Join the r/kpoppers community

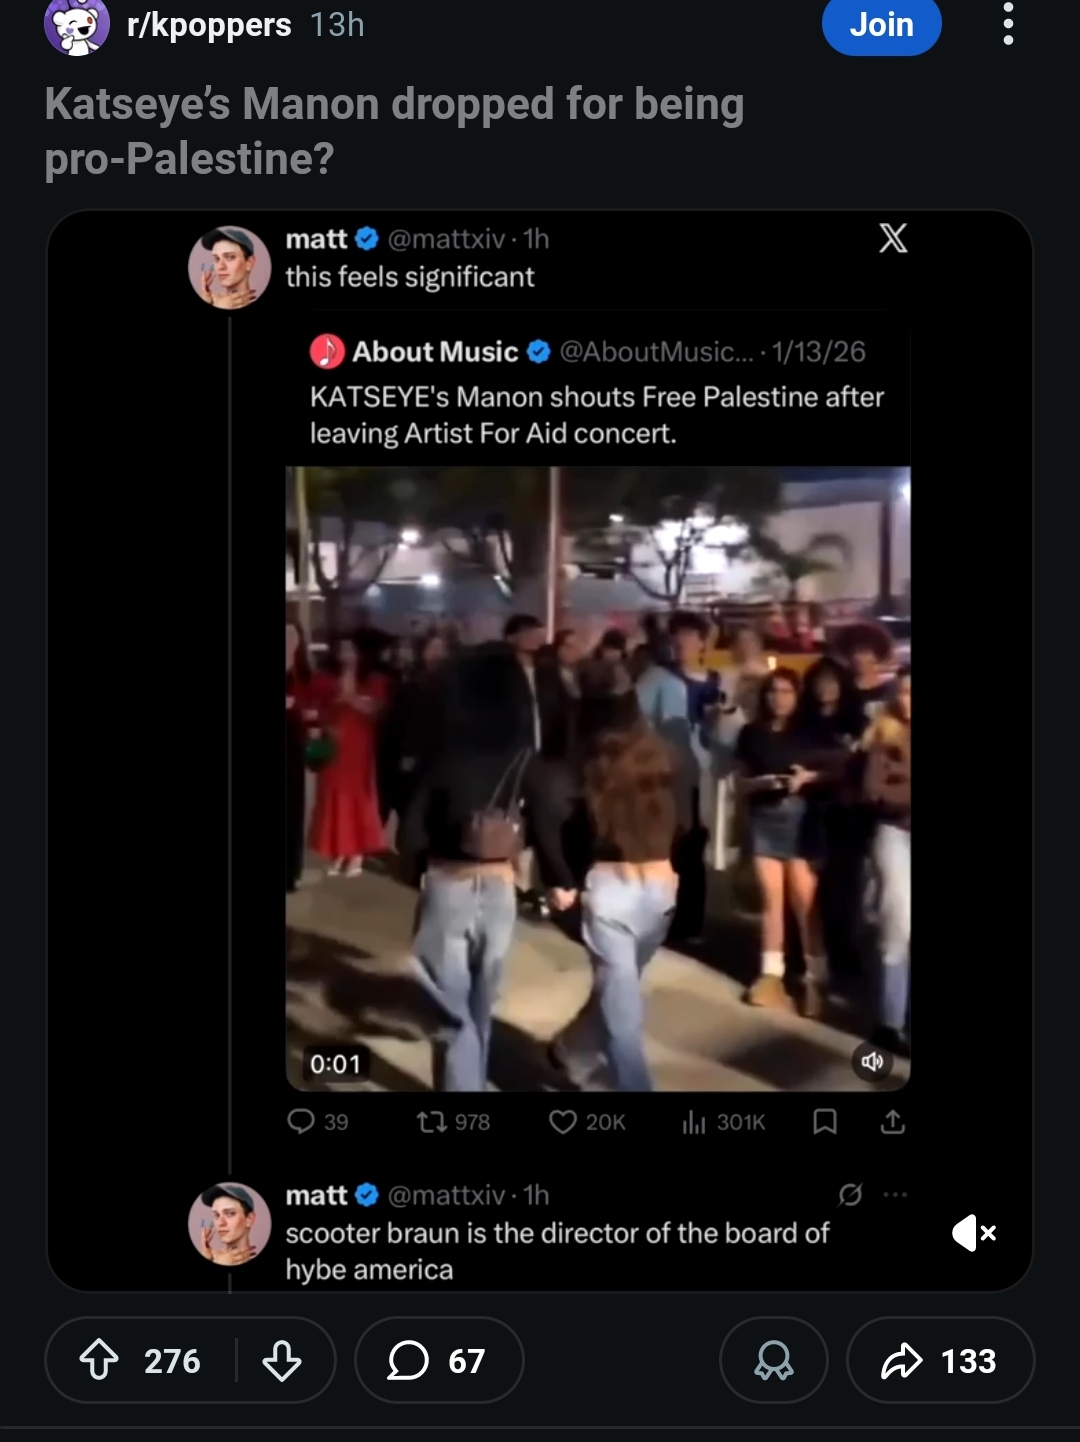(x=881, y=25)
